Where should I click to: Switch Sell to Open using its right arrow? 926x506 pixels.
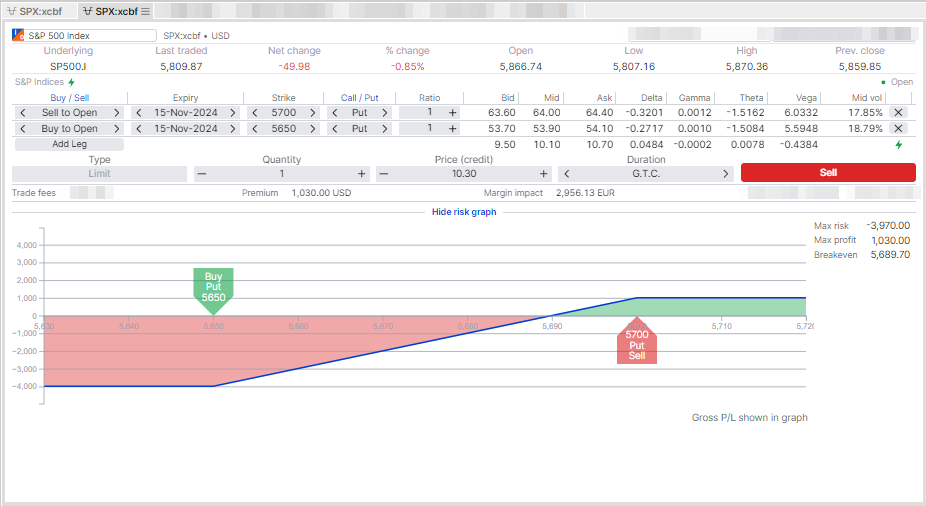click(x=116, y=113)
